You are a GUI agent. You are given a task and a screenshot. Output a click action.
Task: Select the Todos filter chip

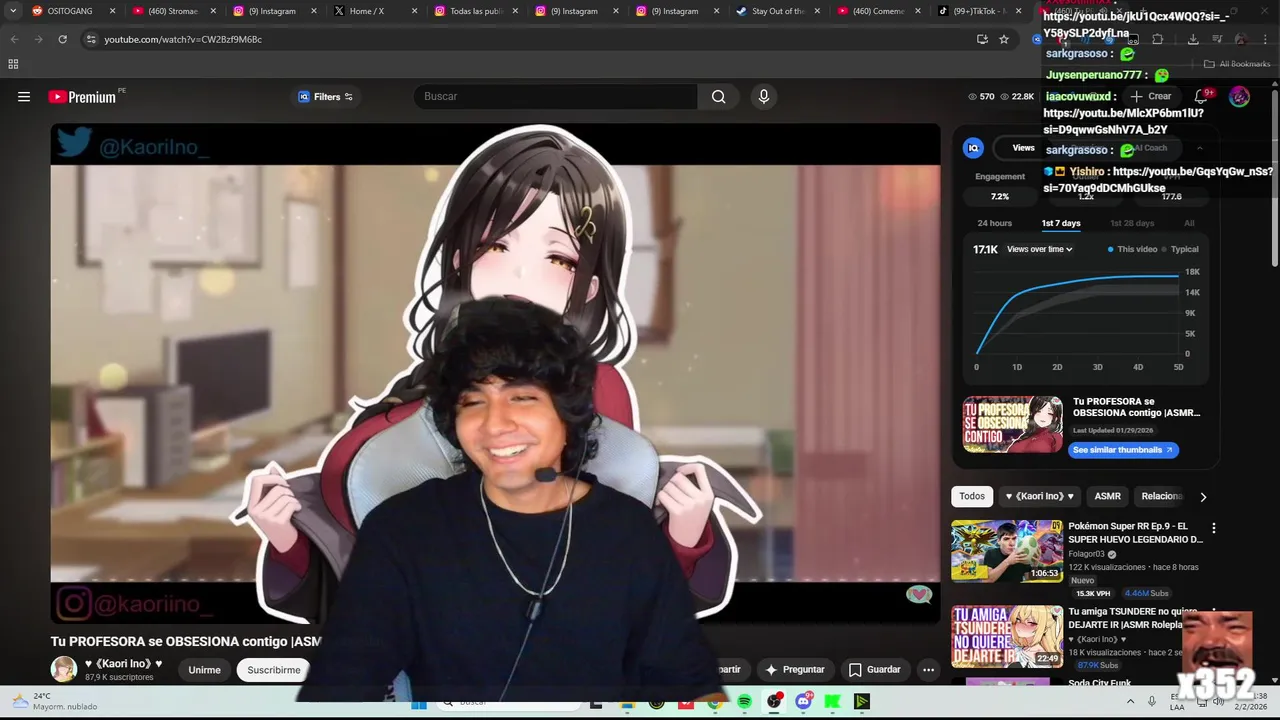pos(972,496)
